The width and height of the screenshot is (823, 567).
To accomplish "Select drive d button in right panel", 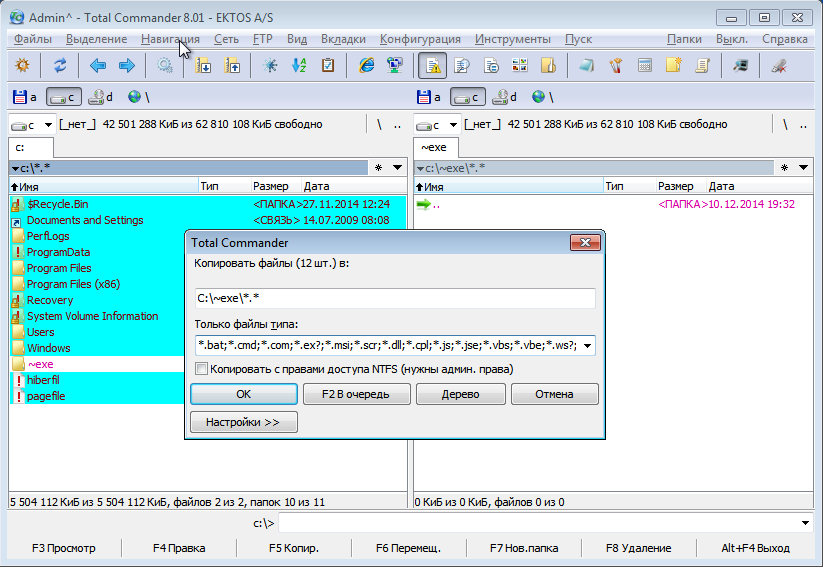I will (x=504, y=97).
